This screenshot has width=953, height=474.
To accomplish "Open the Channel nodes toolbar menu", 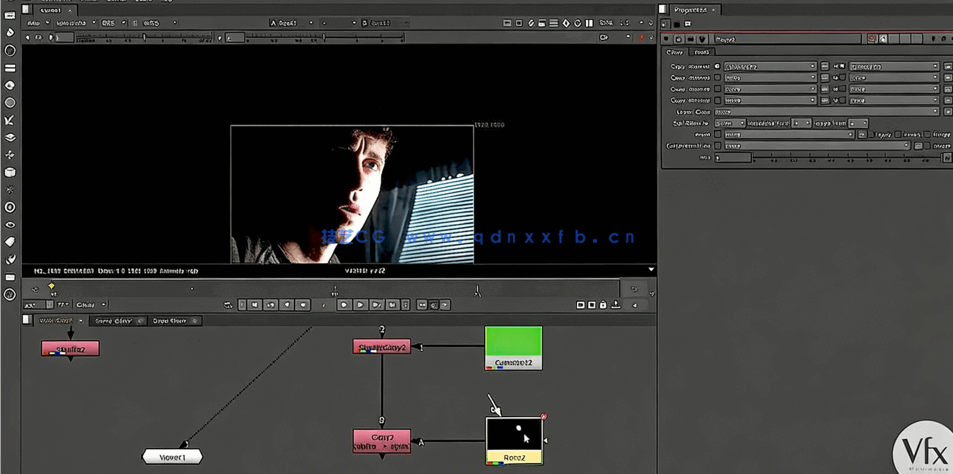I will pyautogui.click(x=10, y=68).
